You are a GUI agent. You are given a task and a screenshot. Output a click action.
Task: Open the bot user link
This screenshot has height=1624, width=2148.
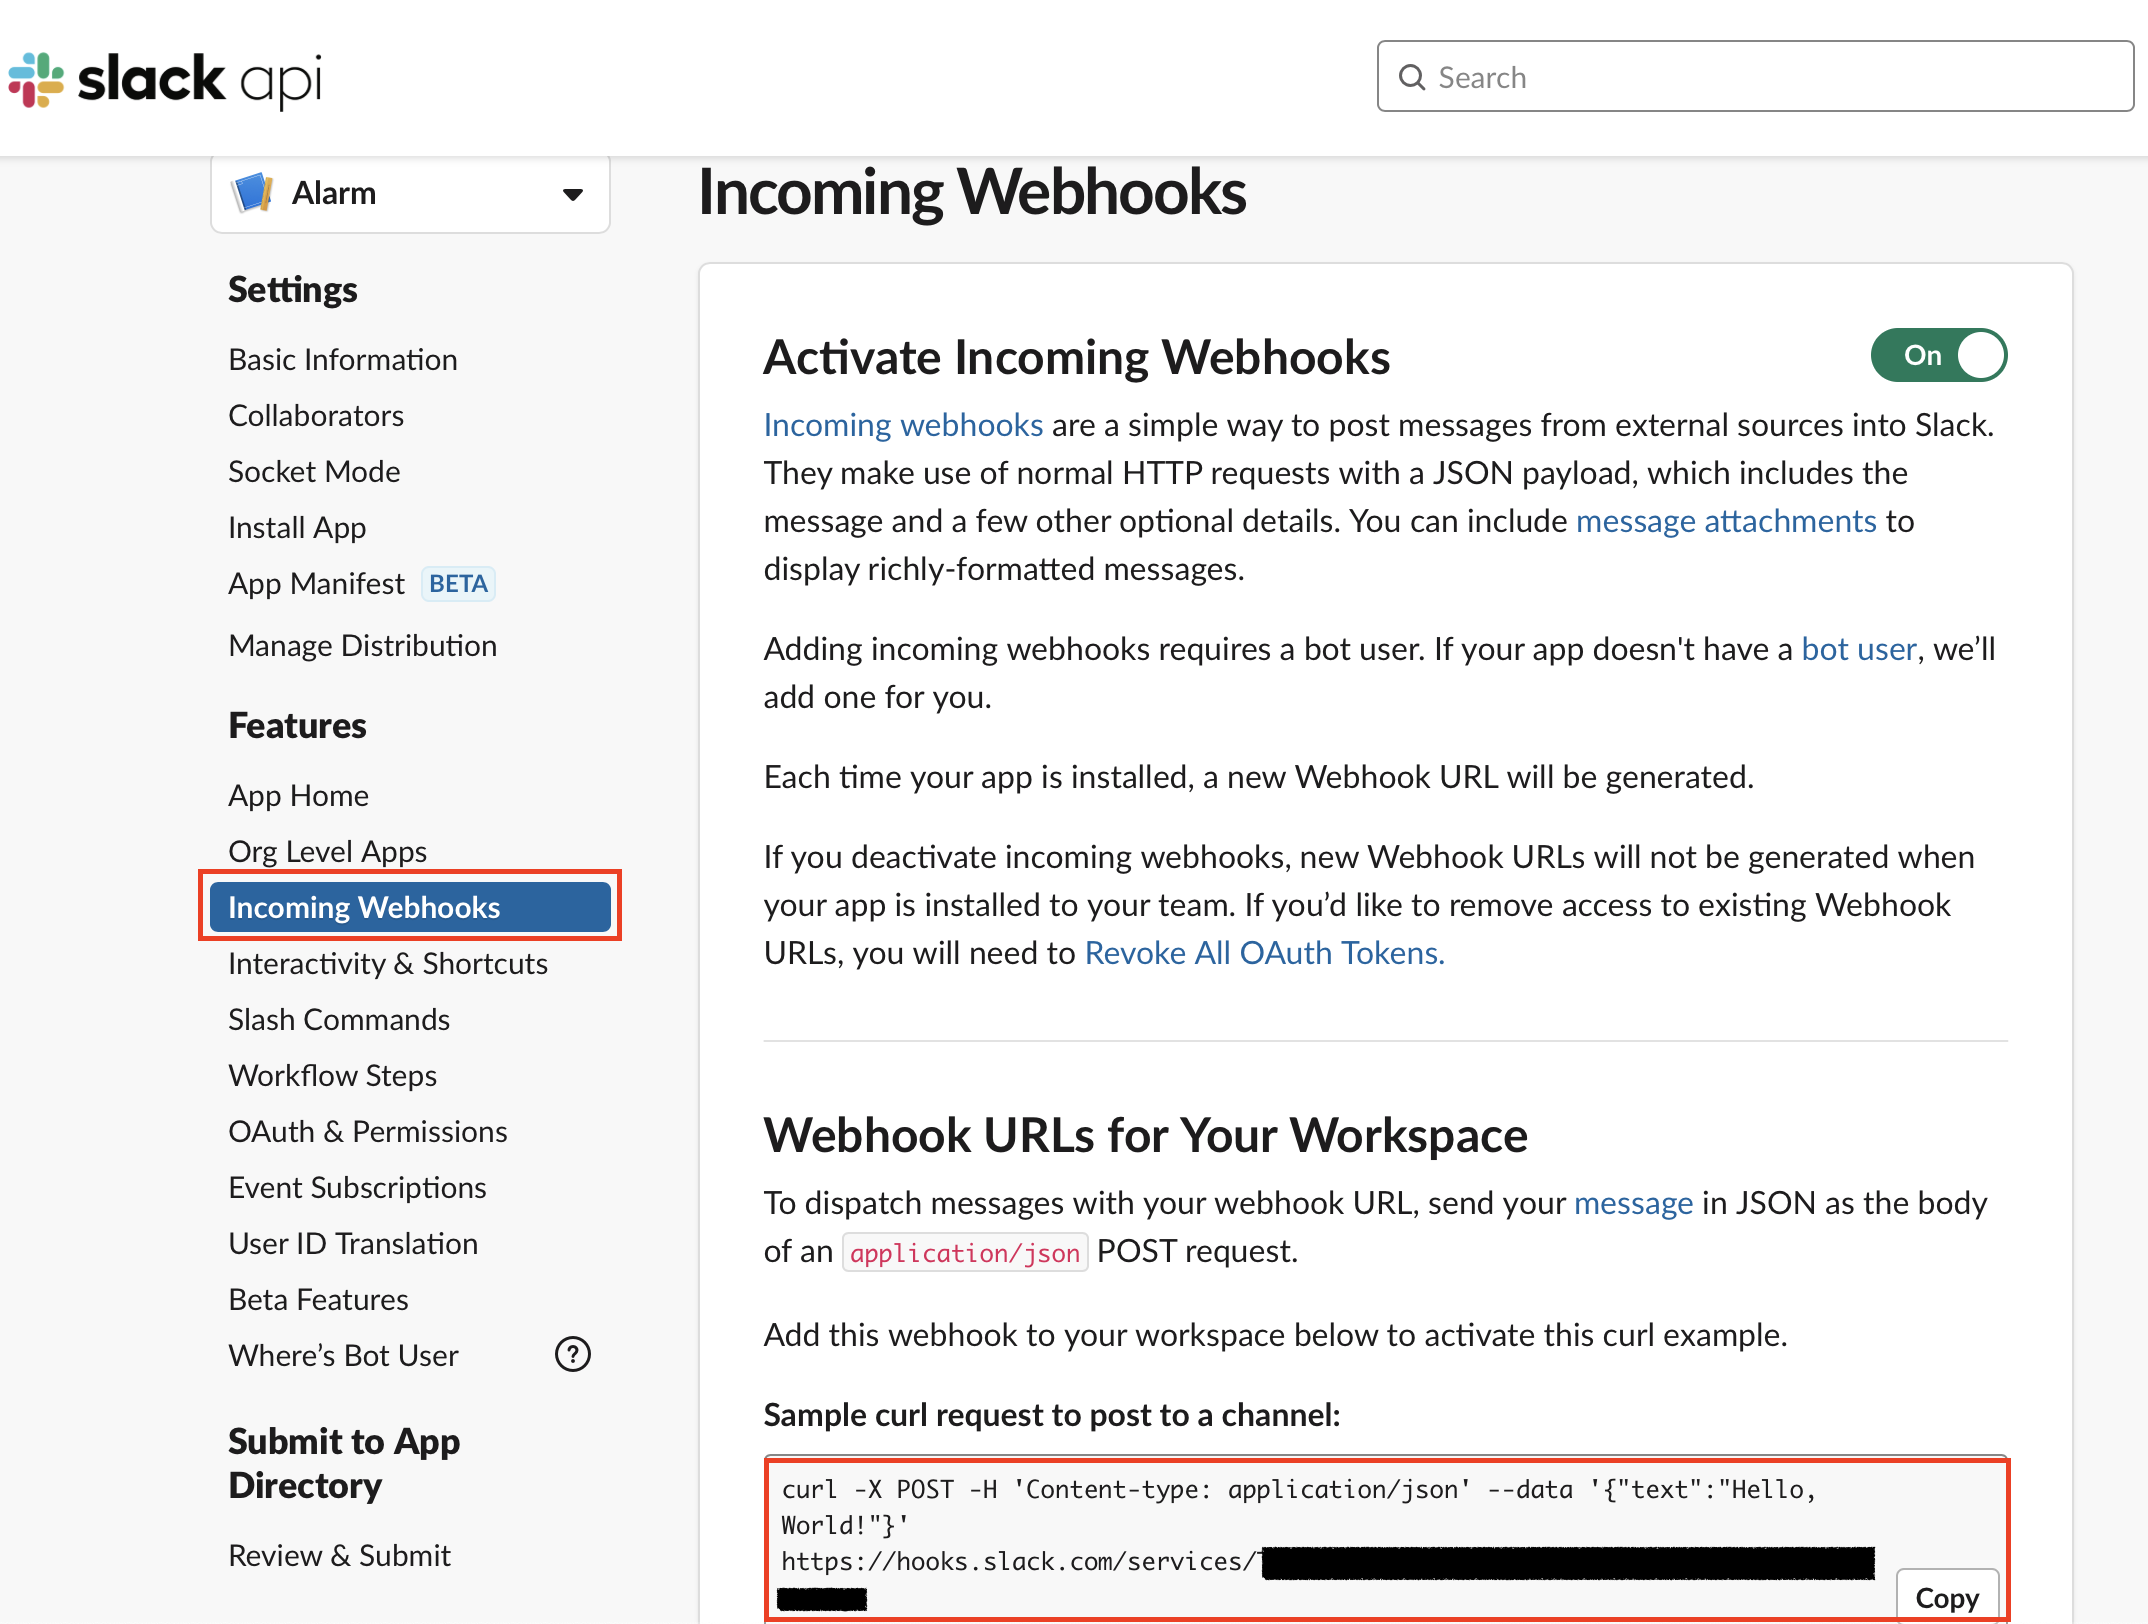pyautogui.click(x=1859, y=649)
